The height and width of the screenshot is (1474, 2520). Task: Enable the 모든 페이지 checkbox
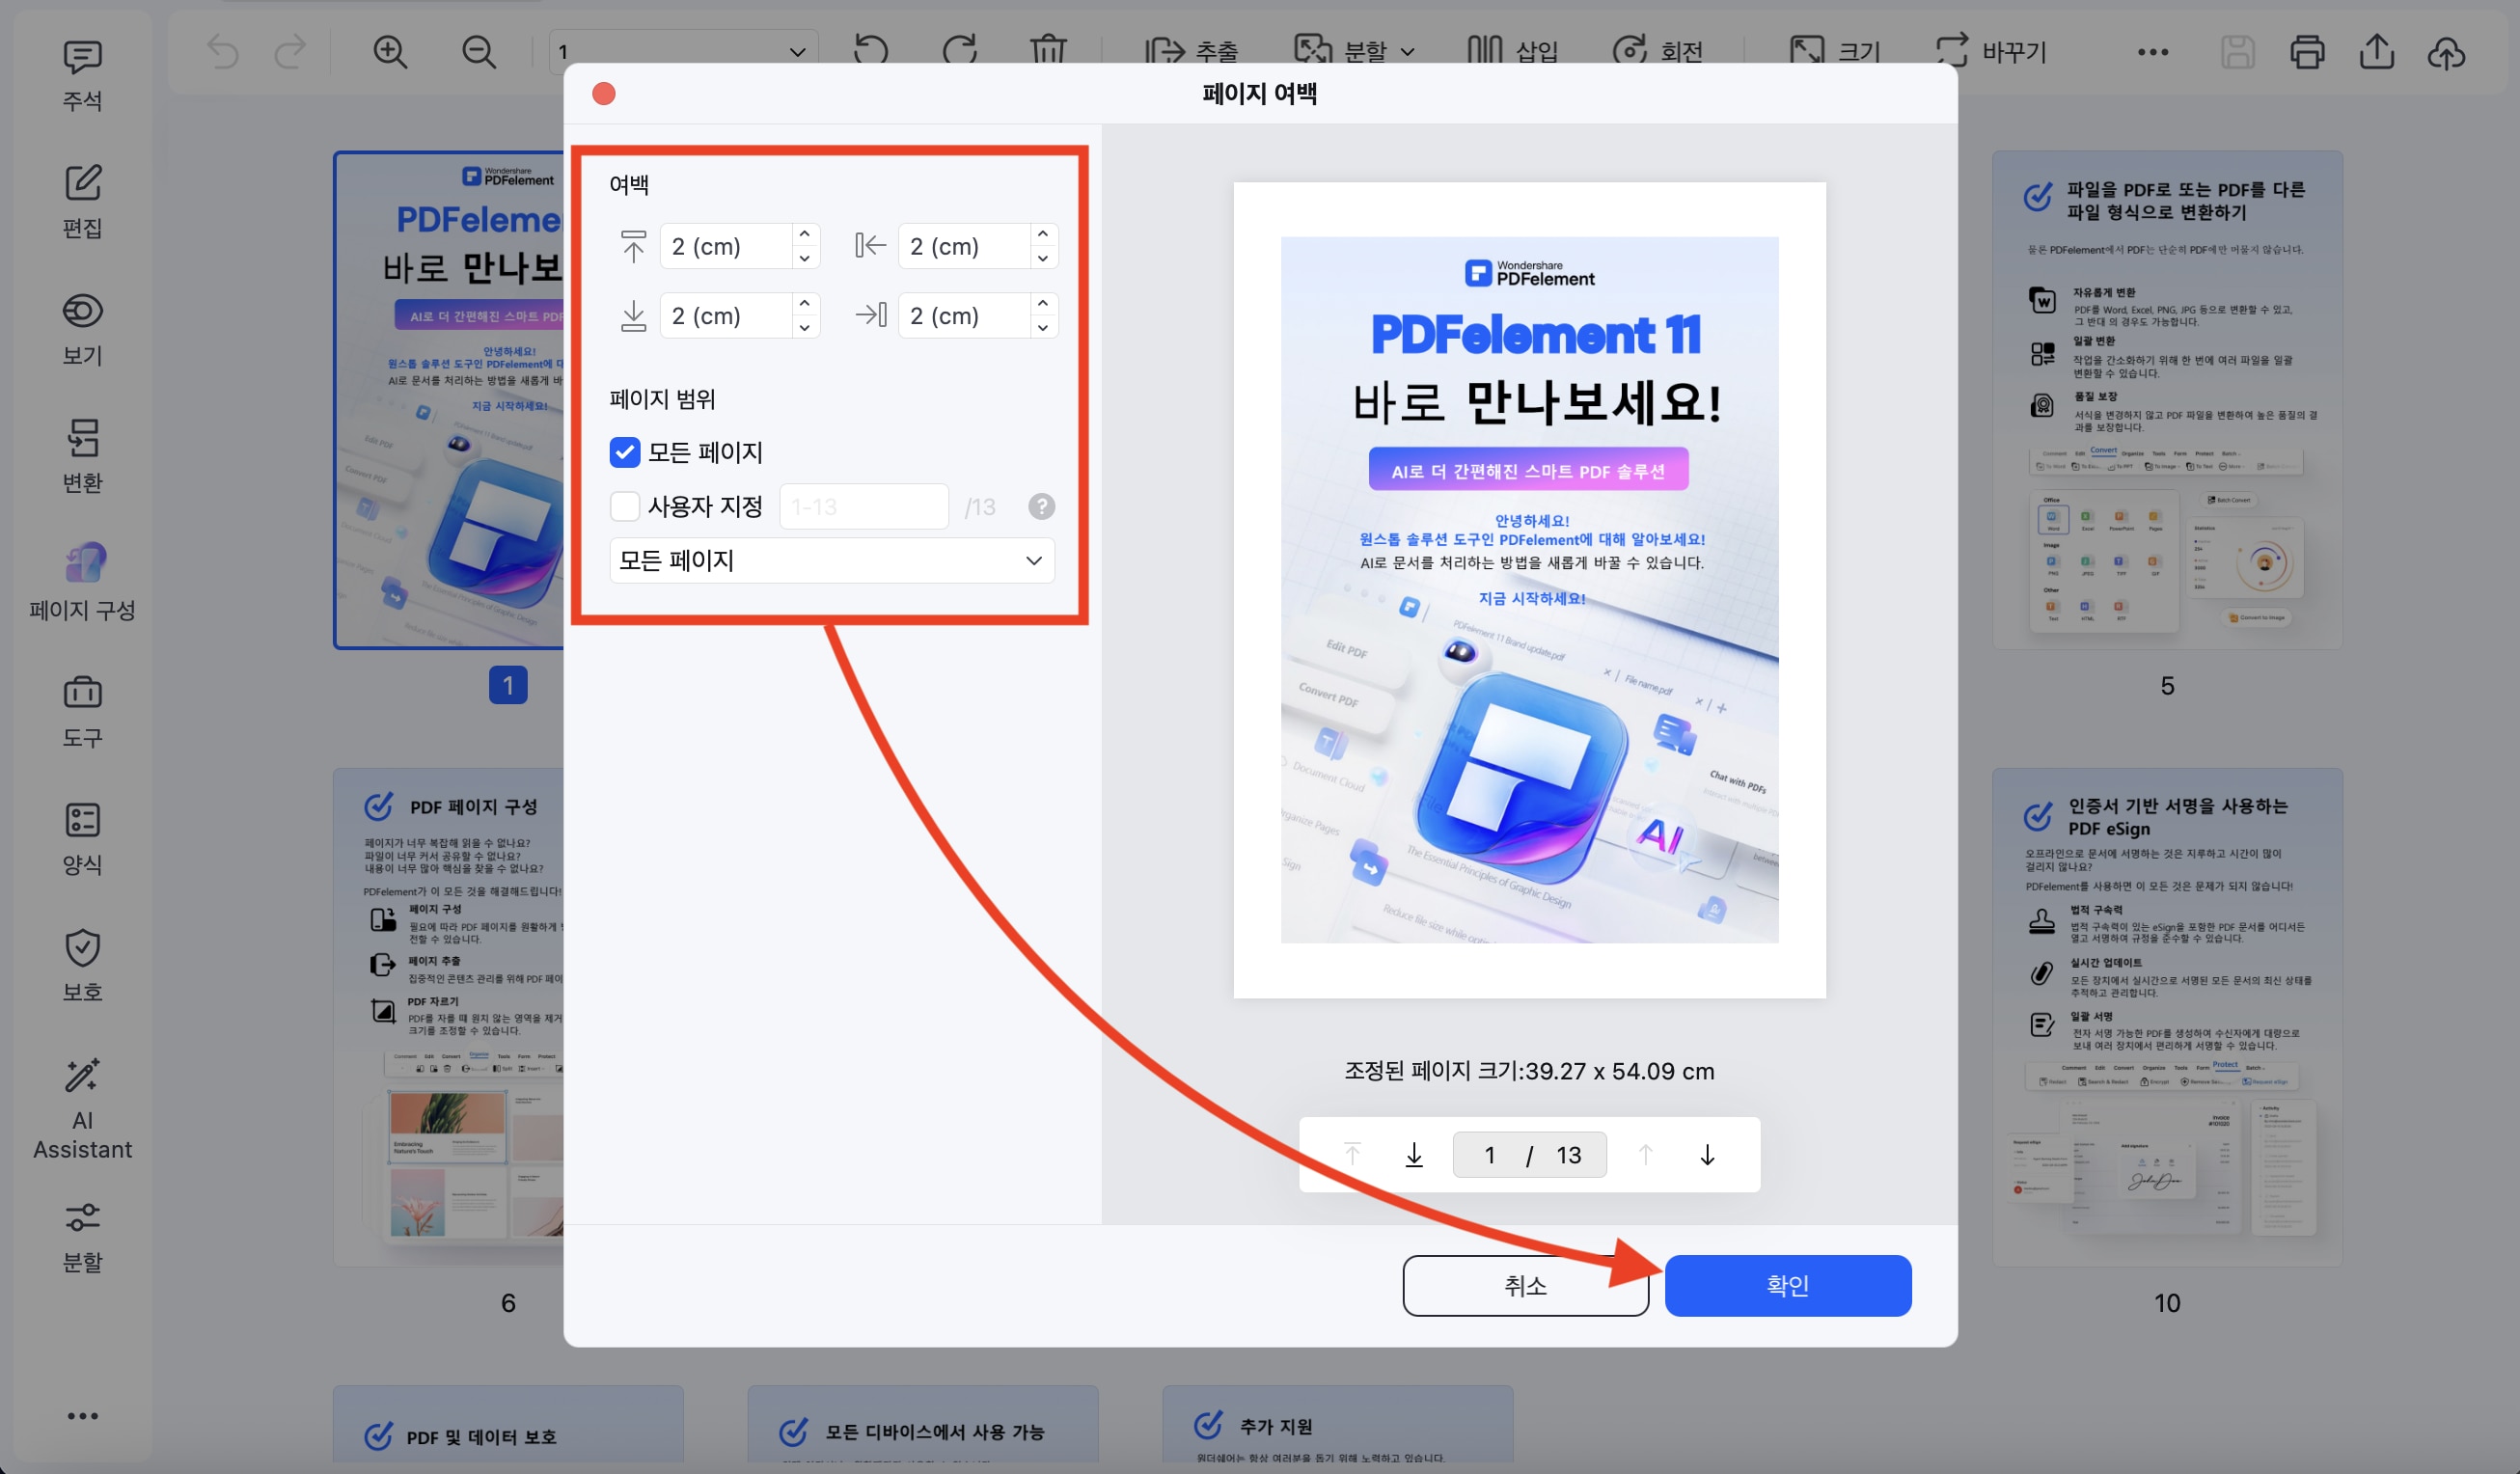[x=624, y=452]
